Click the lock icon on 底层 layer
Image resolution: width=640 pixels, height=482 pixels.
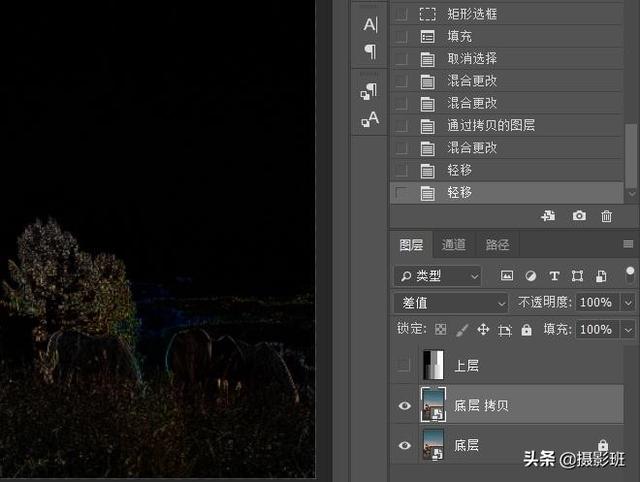[x=603, y=444]
